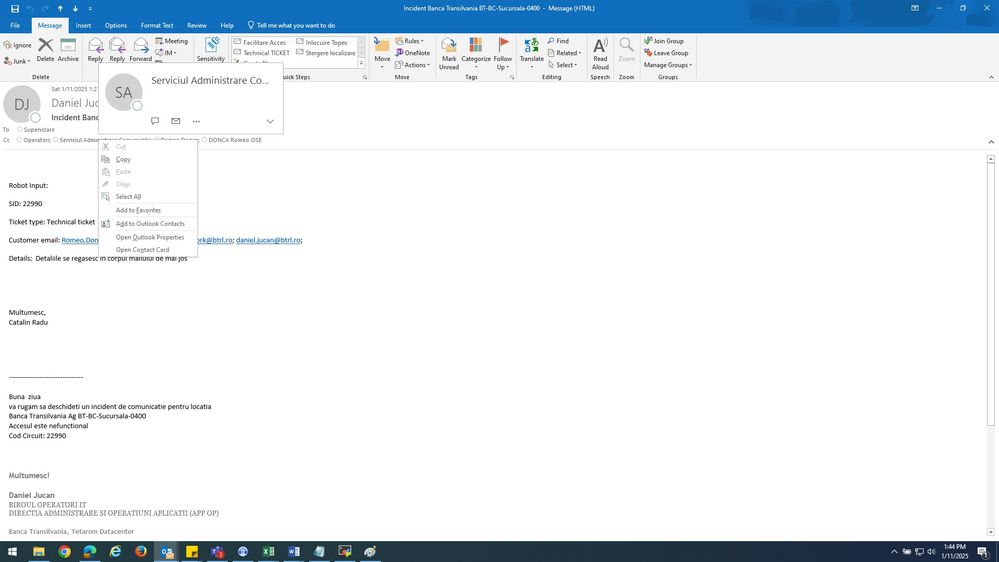
Task: Switch to the Options tab
Action: (x=116, y=25)
